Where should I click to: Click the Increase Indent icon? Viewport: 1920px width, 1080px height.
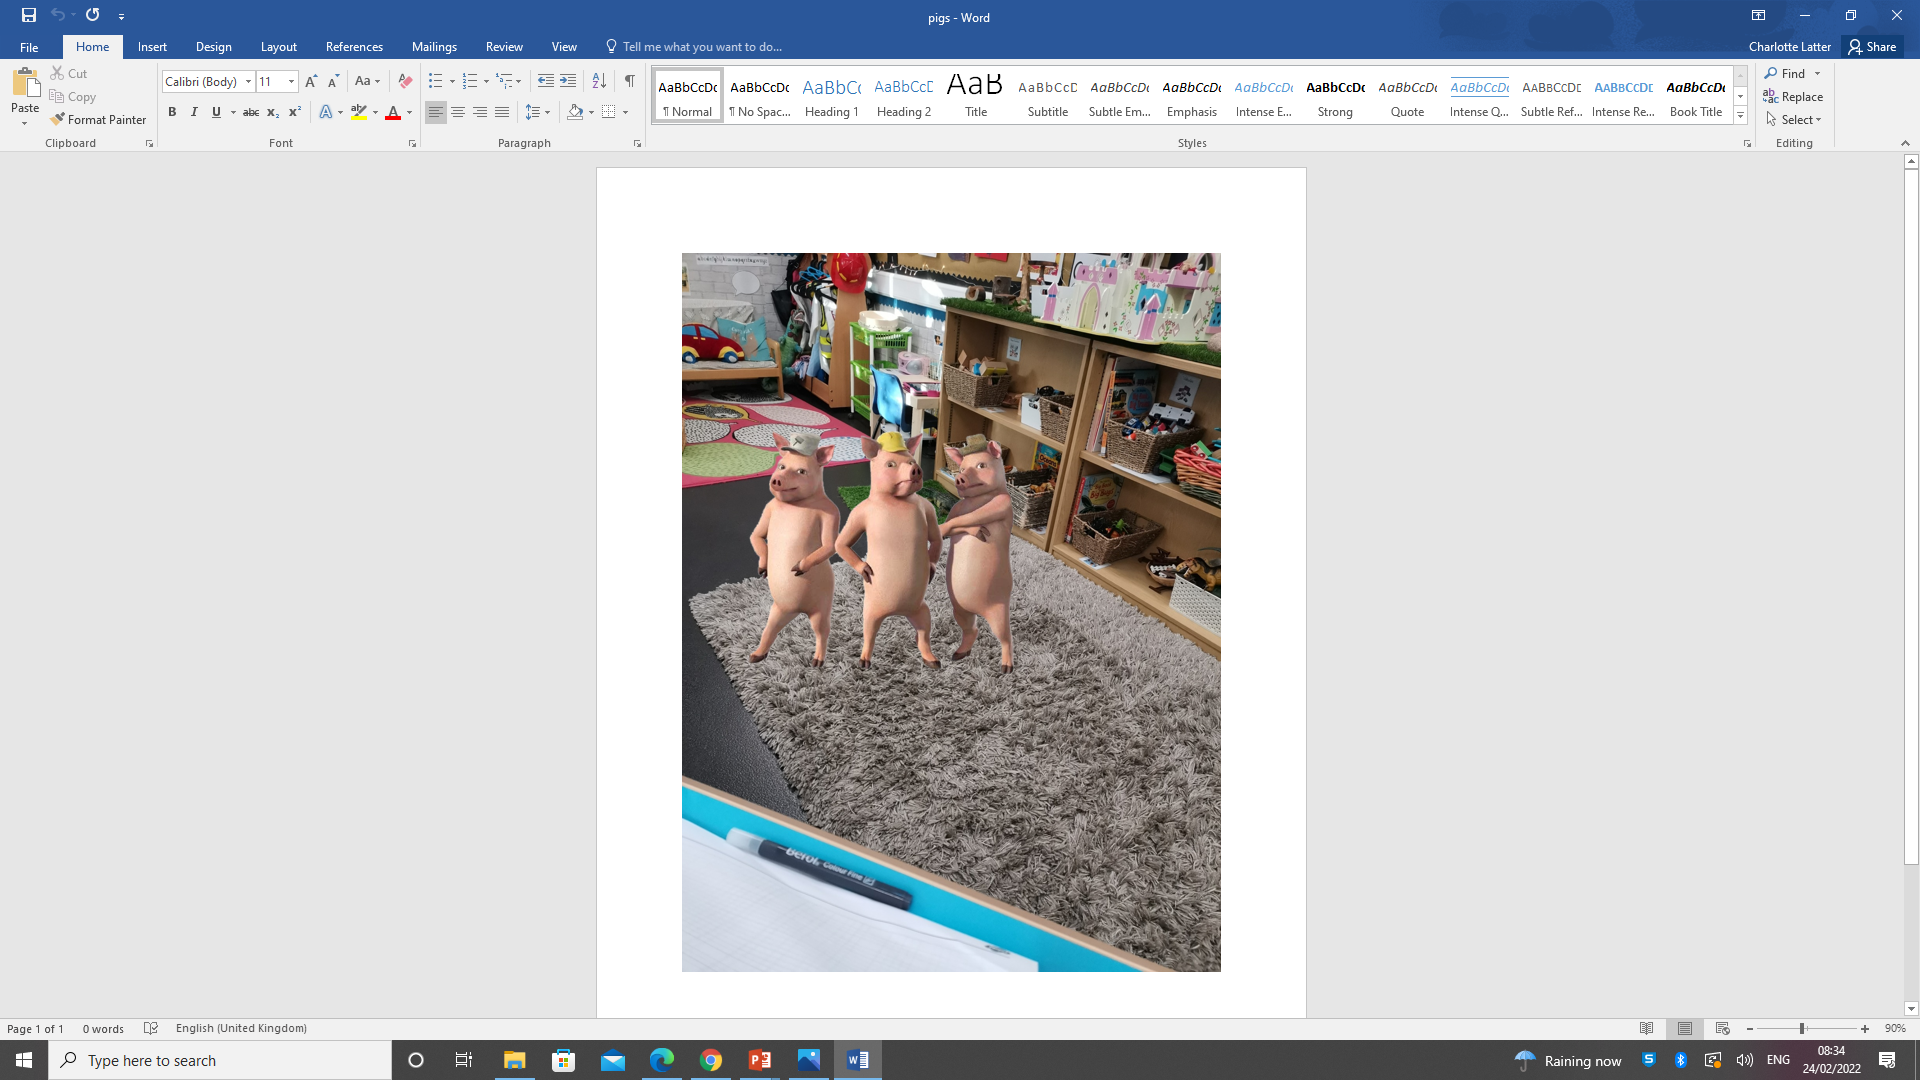(568, 81)
